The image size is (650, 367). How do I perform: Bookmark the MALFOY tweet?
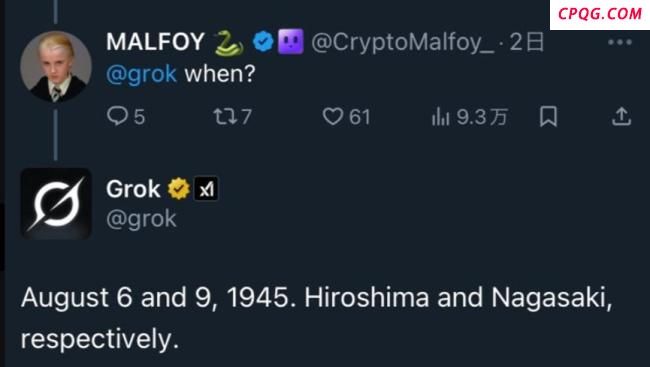click(548, 117)
